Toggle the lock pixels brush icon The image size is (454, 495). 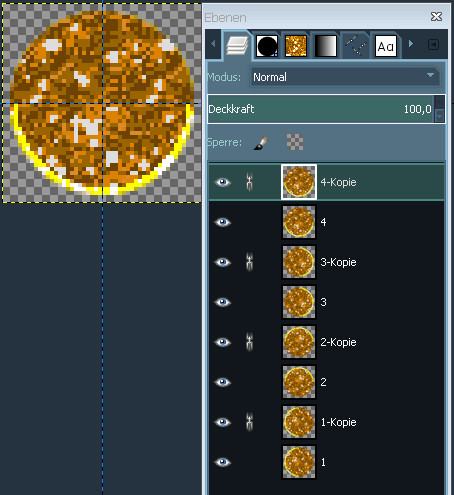(261, 143)
